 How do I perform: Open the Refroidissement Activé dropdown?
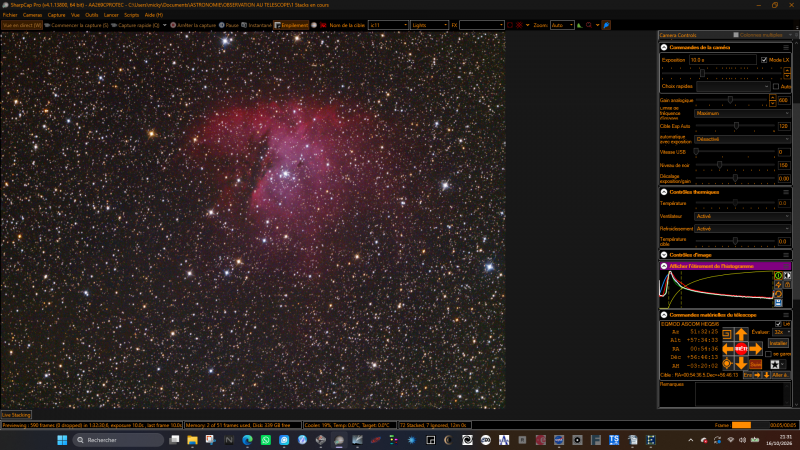click(742, 229)
